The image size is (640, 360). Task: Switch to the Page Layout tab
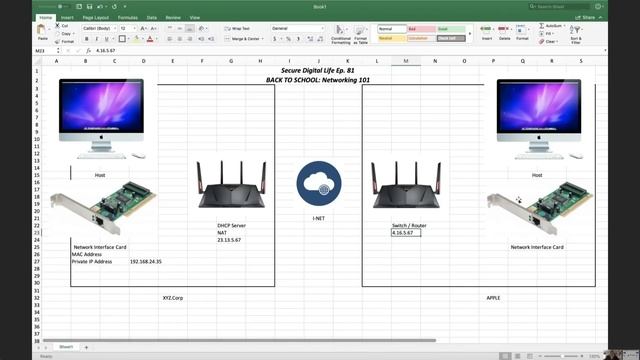pos(96,18)
